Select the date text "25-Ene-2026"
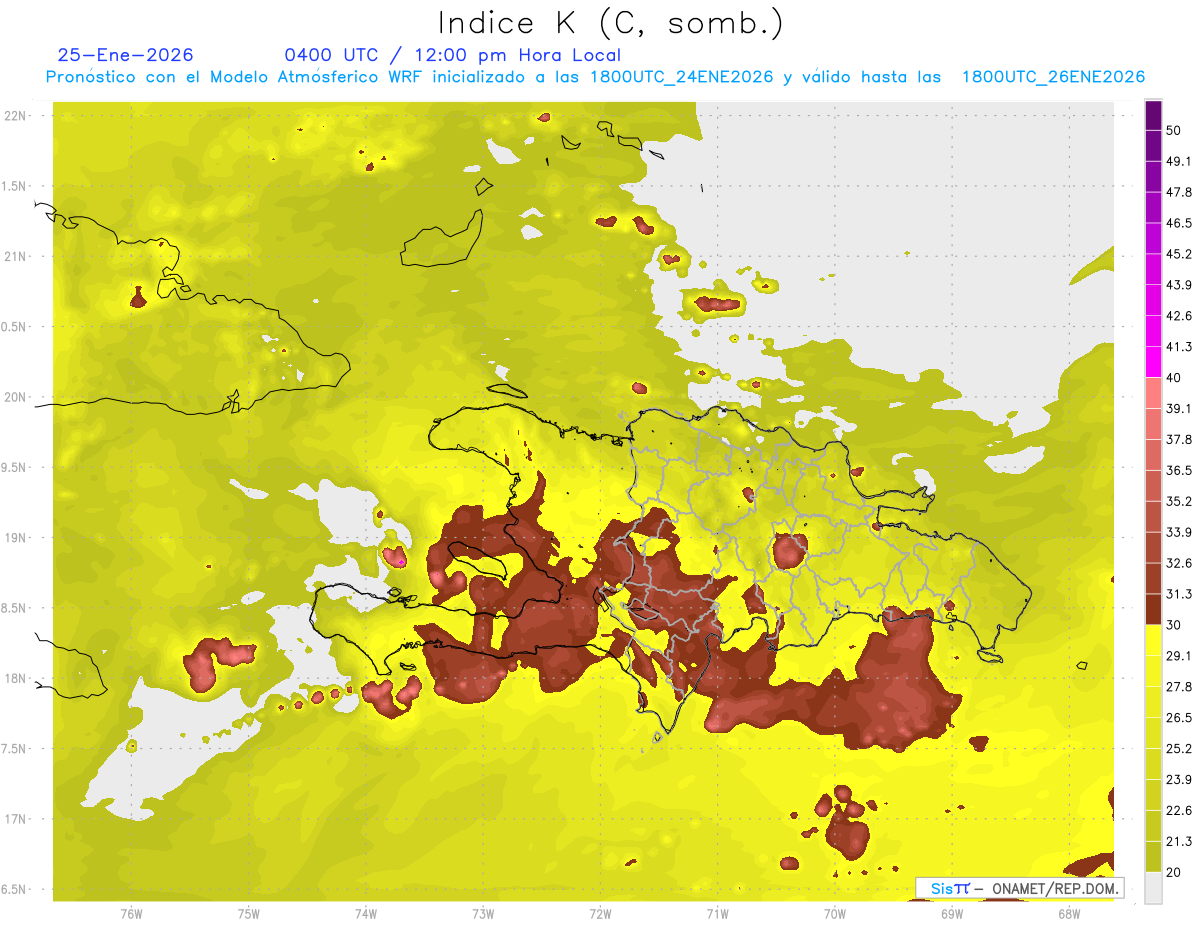The width and height of the screenshot is (1200, 927). click(x=125, y=55)
